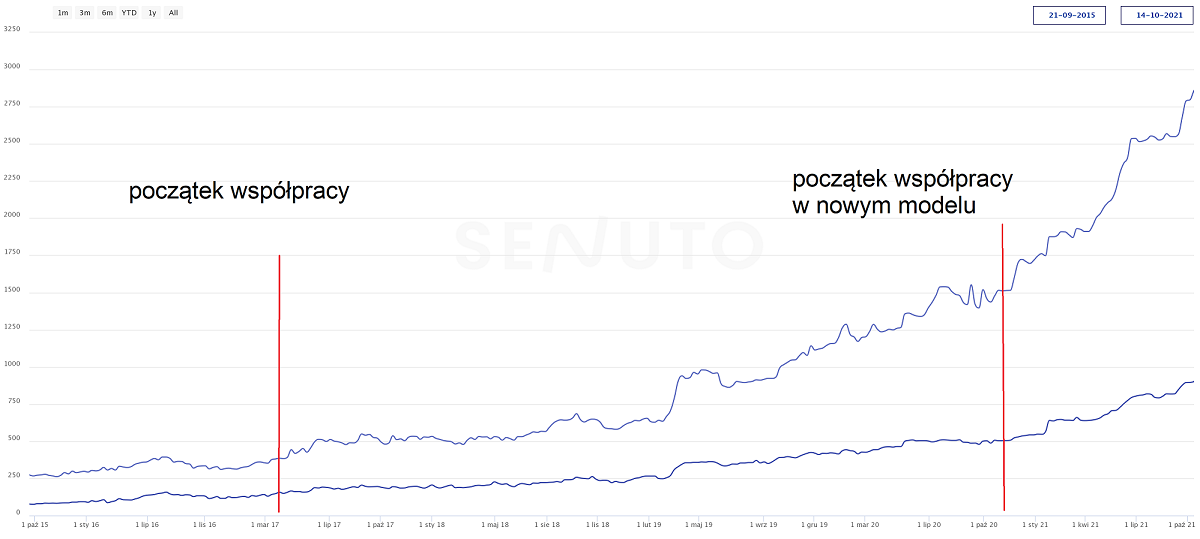Click the 1000 y-axis label

(x=12, y=366)
